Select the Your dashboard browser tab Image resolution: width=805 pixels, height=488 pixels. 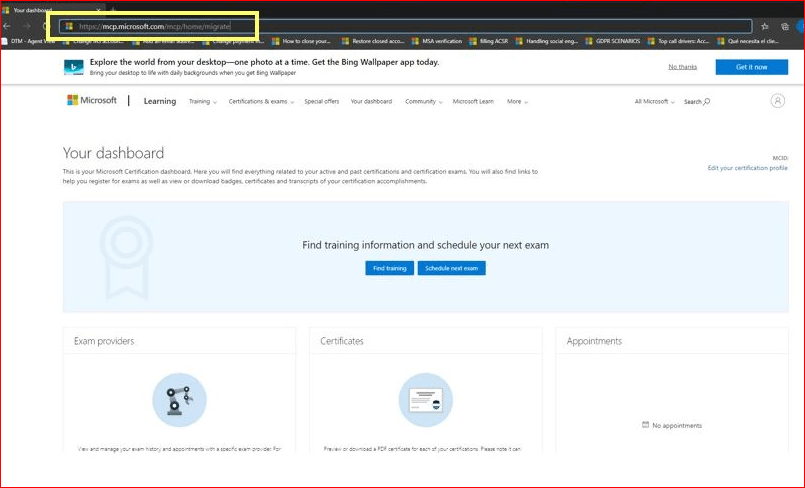click(53, 10)
